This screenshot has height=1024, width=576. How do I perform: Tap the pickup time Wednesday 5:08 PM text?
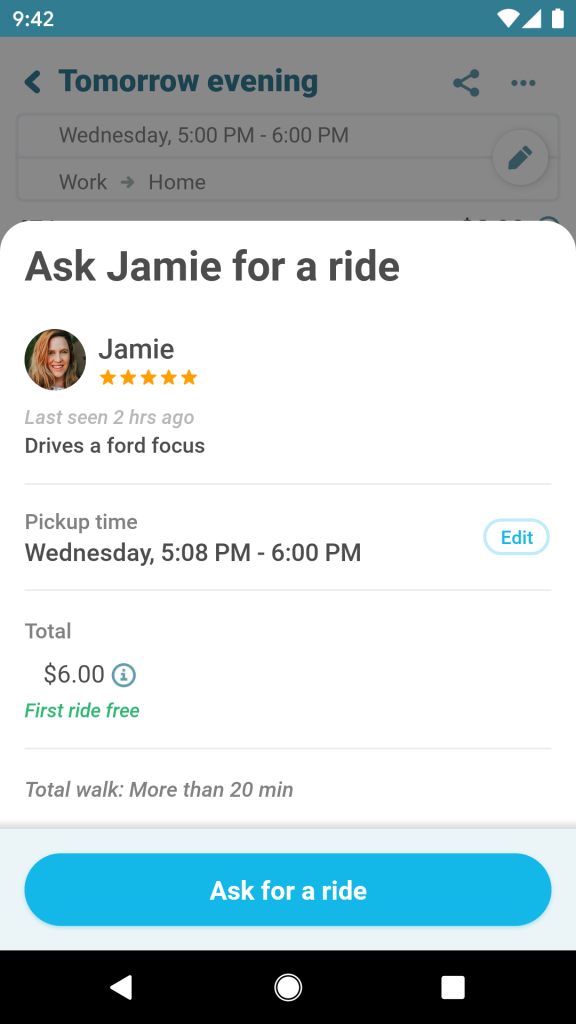click(193, 552)
